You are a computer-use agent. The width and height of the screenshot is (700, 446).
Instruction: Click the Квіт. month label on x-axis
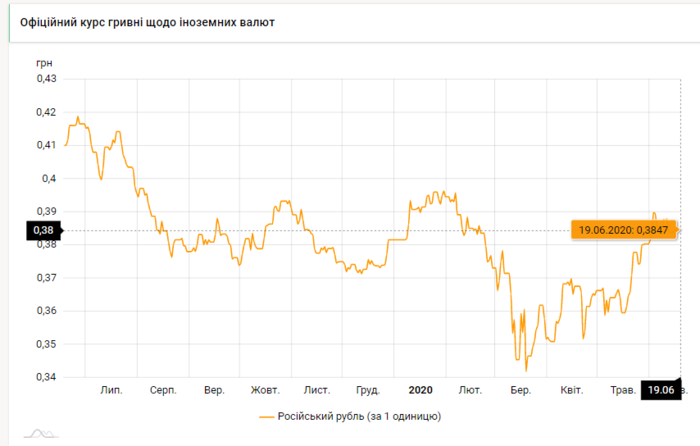571,391
